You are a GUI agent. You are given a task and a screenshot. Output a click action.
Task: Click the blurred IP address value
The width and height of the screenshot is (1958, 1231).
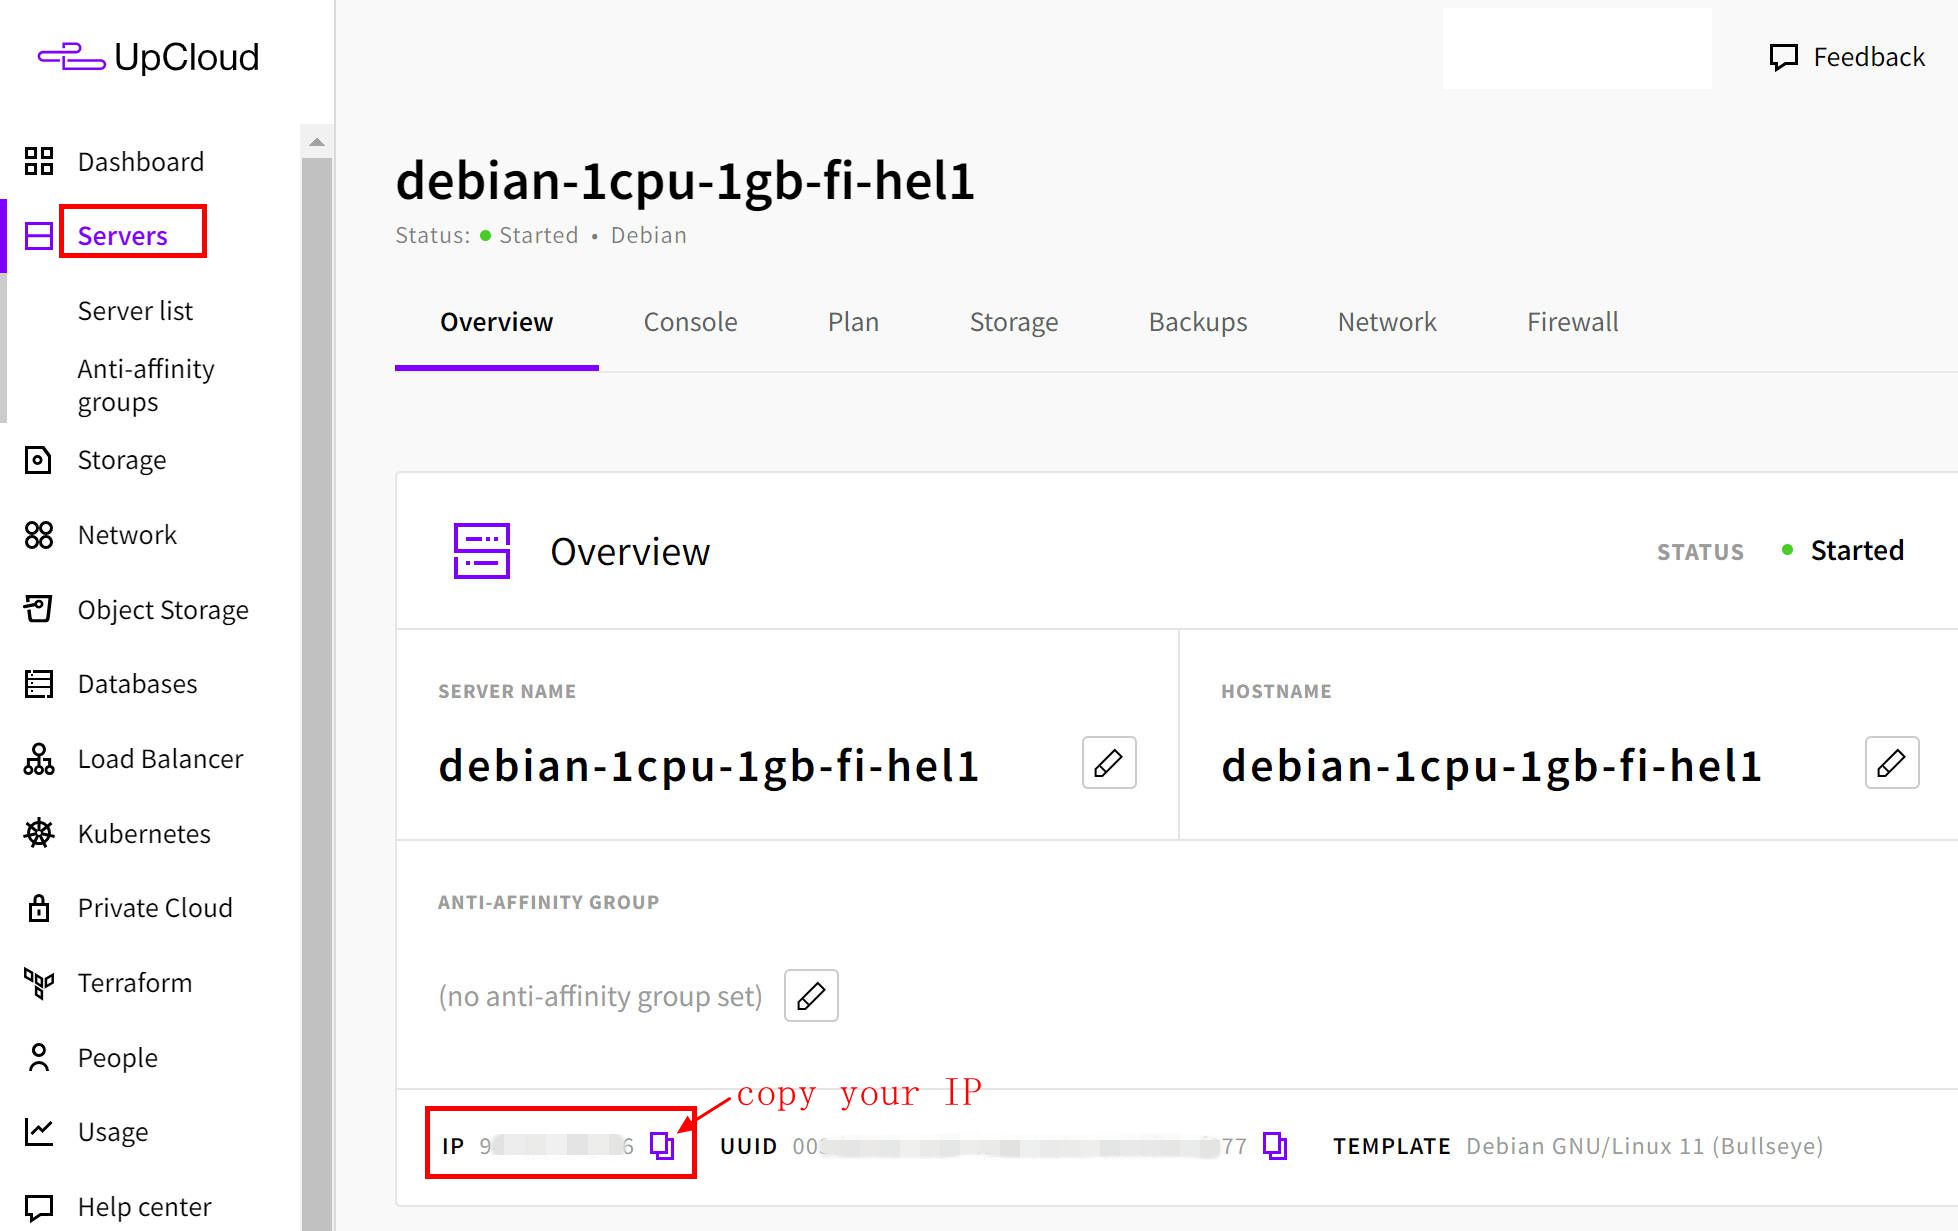coord(556,1146)
